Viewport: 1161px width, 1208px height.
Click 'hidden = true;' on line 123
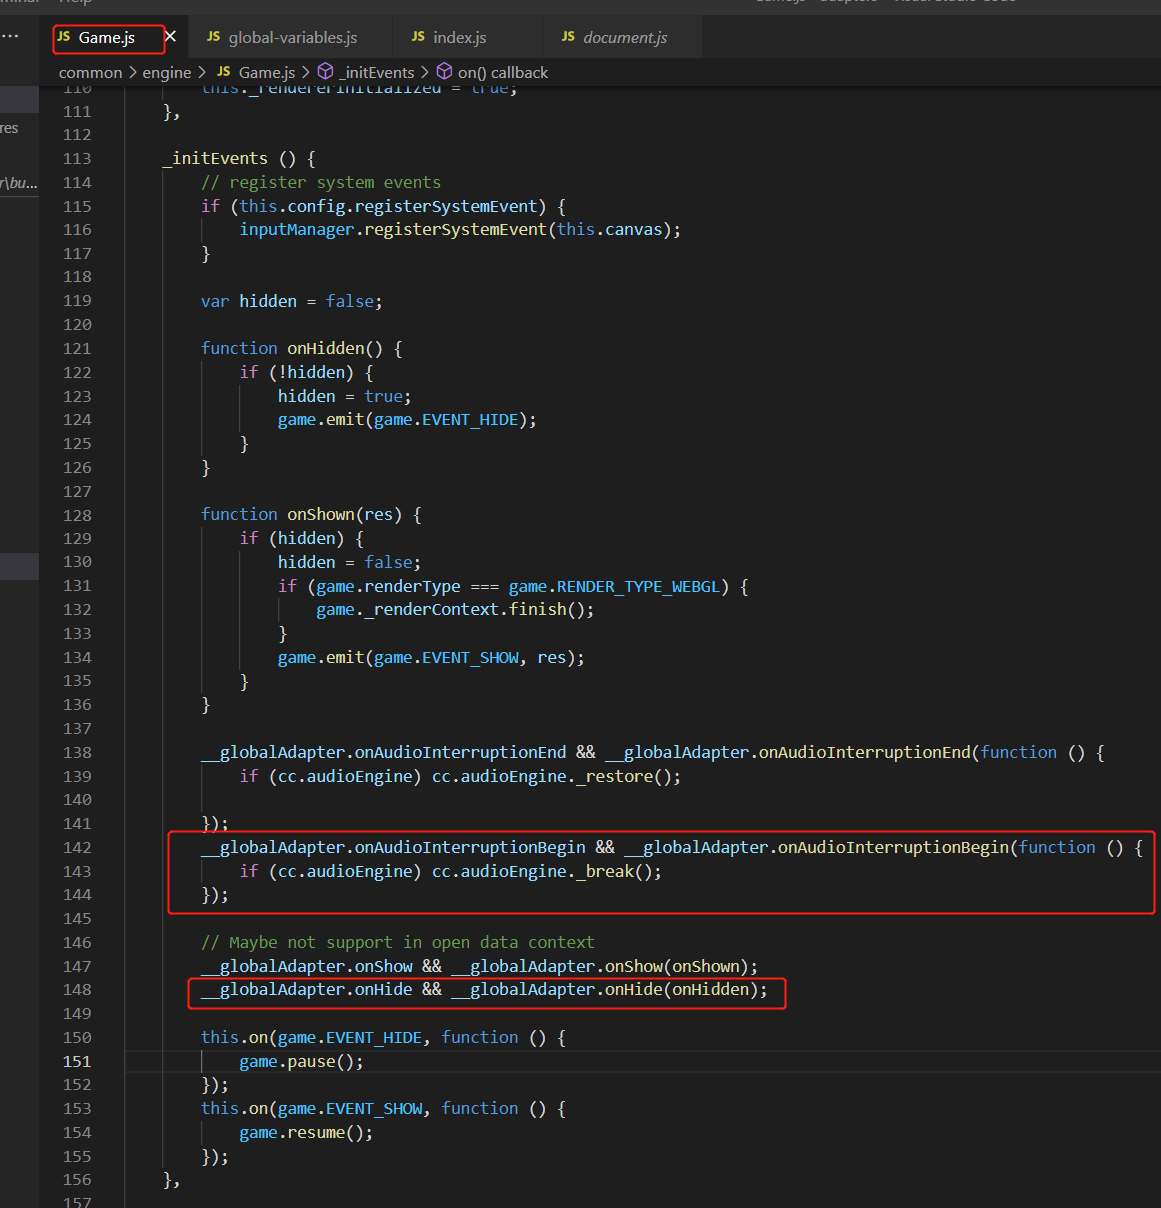[x=344, y=397]
